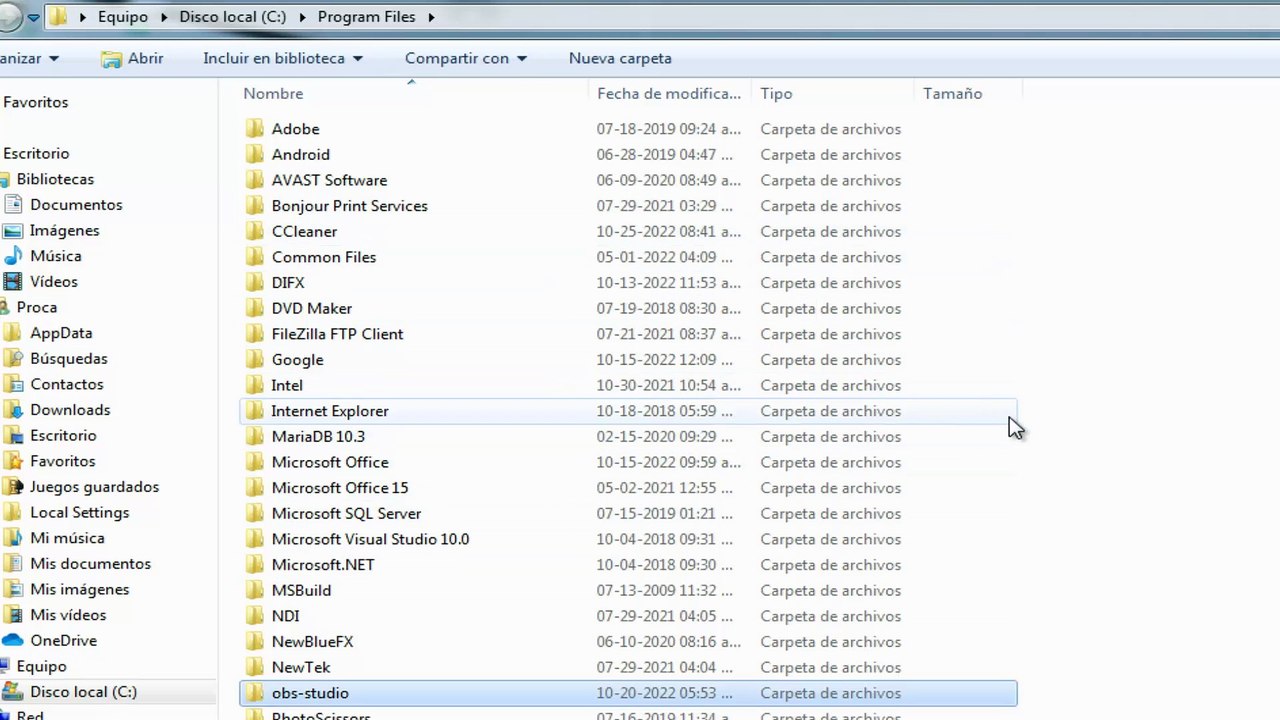Open AppData folder in sidebar
1280x720 pixels.
pyautogui.click(x=61, y=333)
